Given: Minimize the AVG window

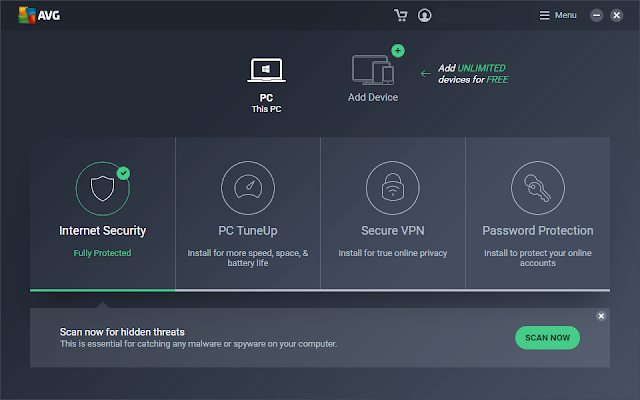Looking at the screenshot, I should tap(596, 16).
